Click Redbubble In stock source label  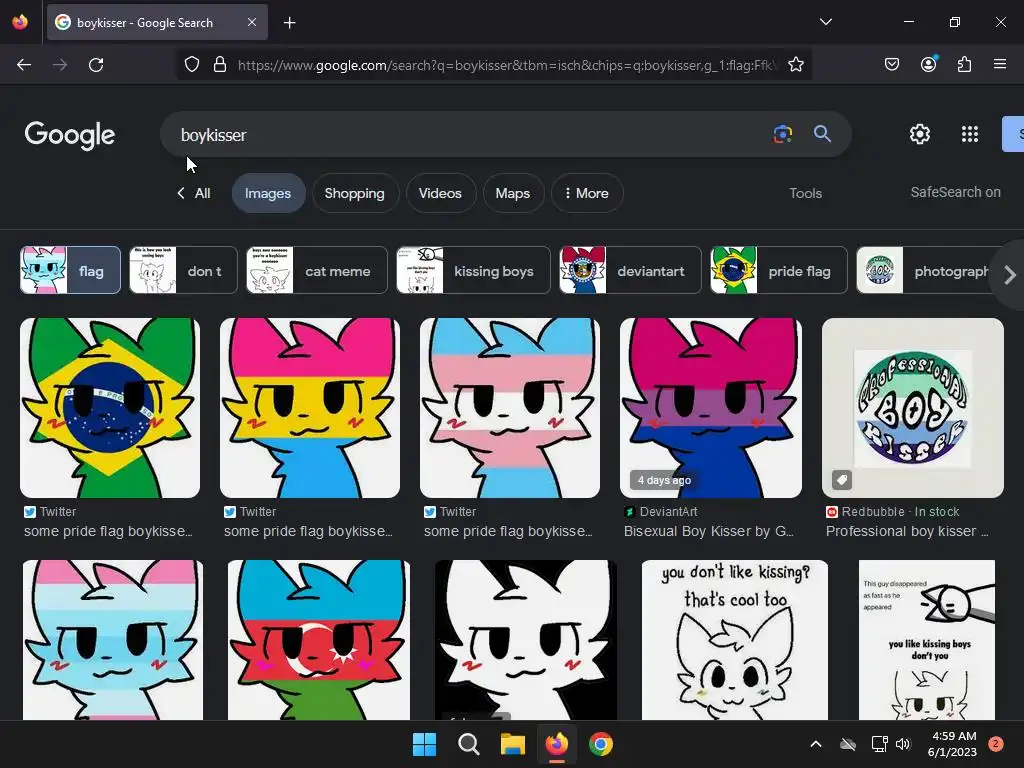[x=893, y=511]
